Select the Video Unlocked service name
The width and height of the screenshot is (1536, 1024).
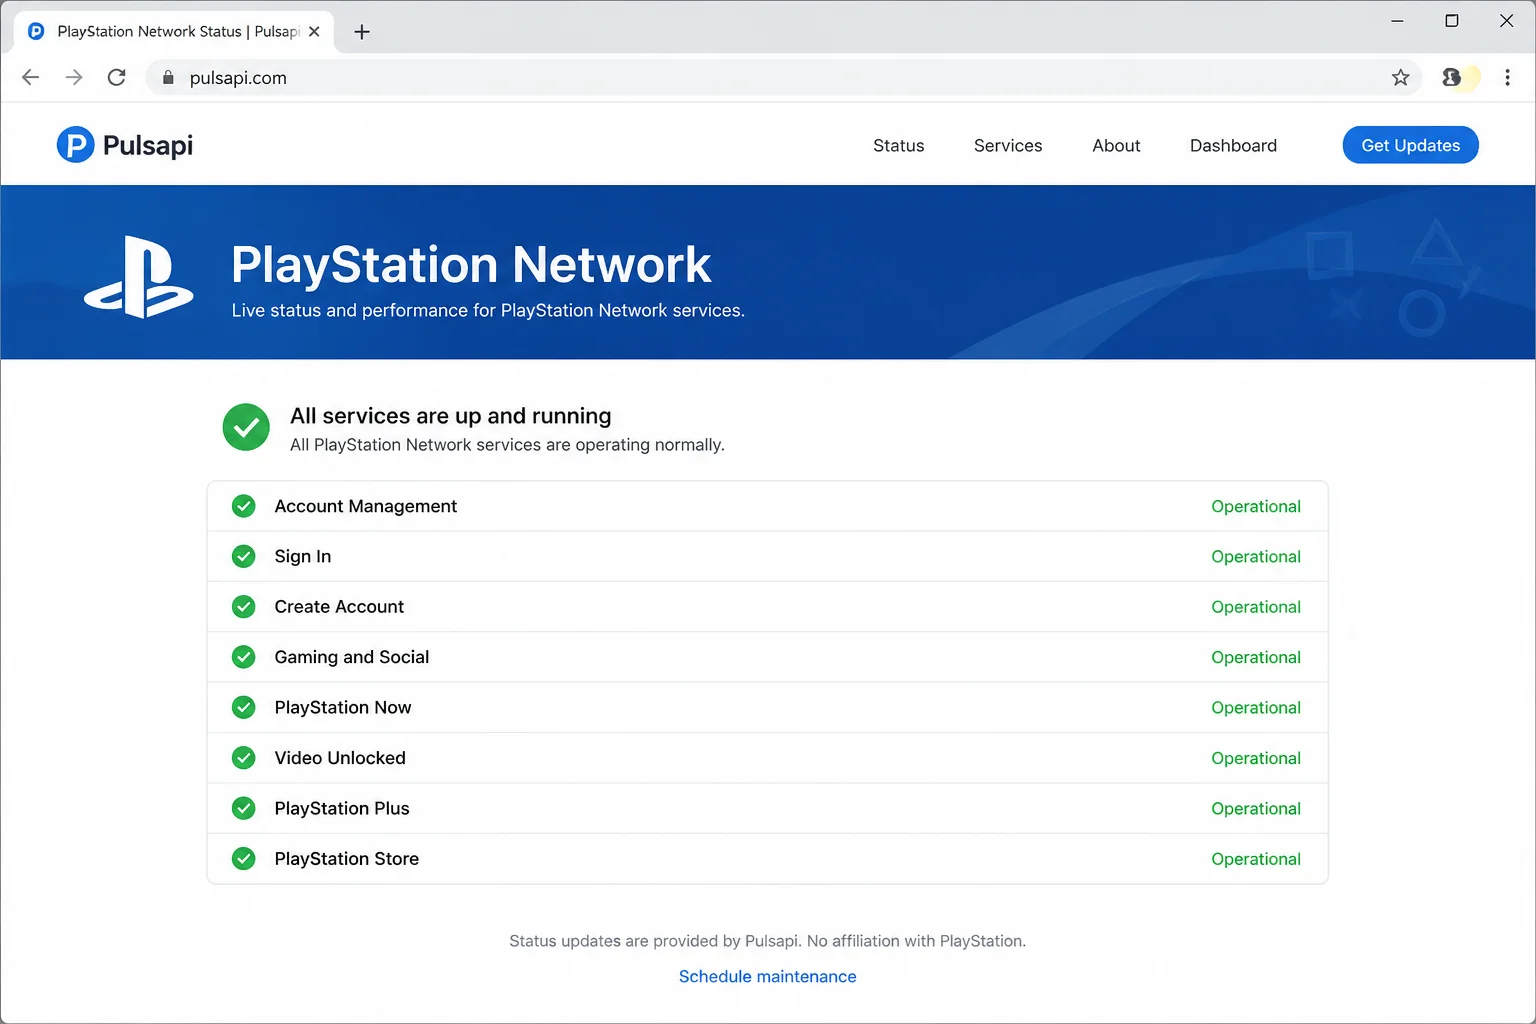(339, 758)
